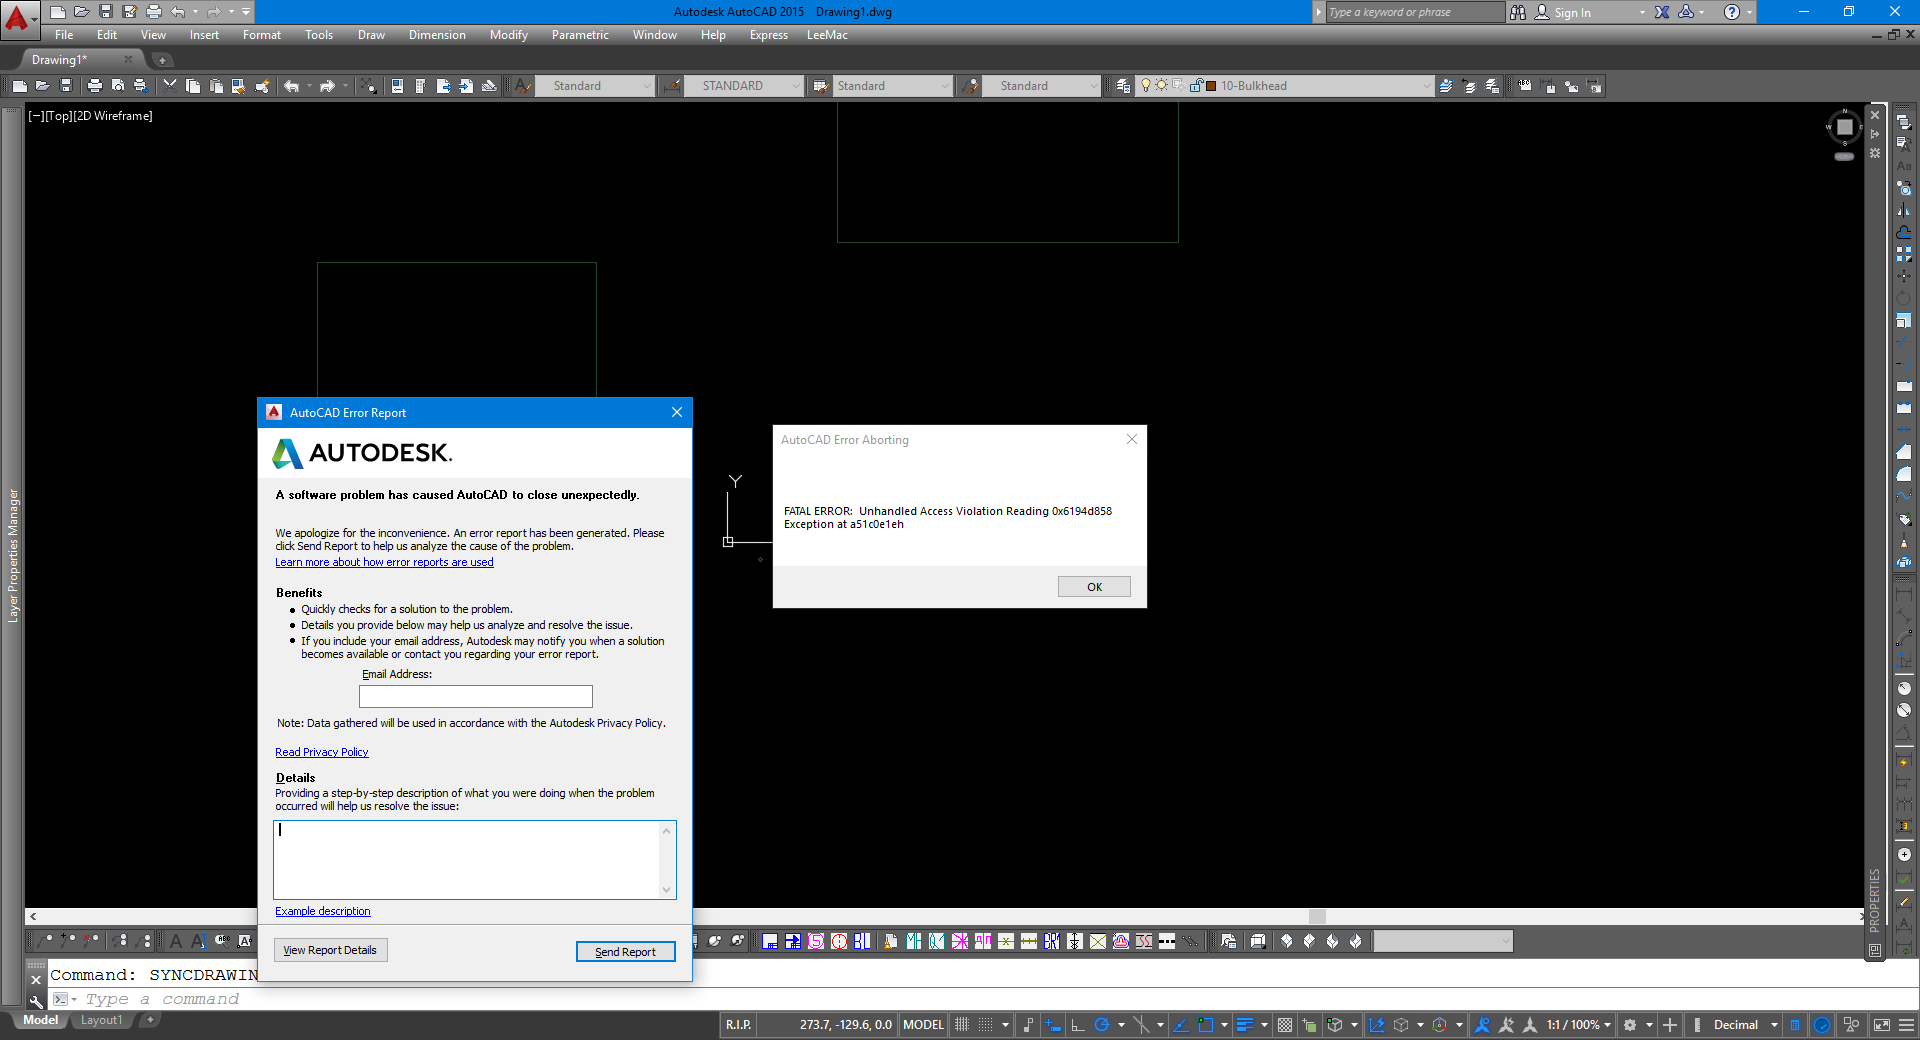
Task: Click the ViewCube at top right of viewport
Action: click(1845, 127)
